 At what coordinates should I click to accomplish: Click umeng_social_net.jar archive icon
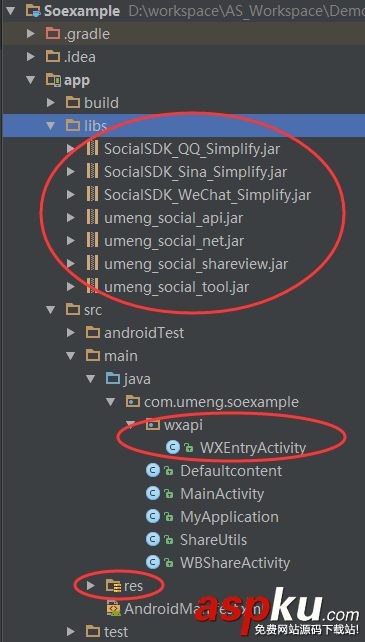click(93, 240)
